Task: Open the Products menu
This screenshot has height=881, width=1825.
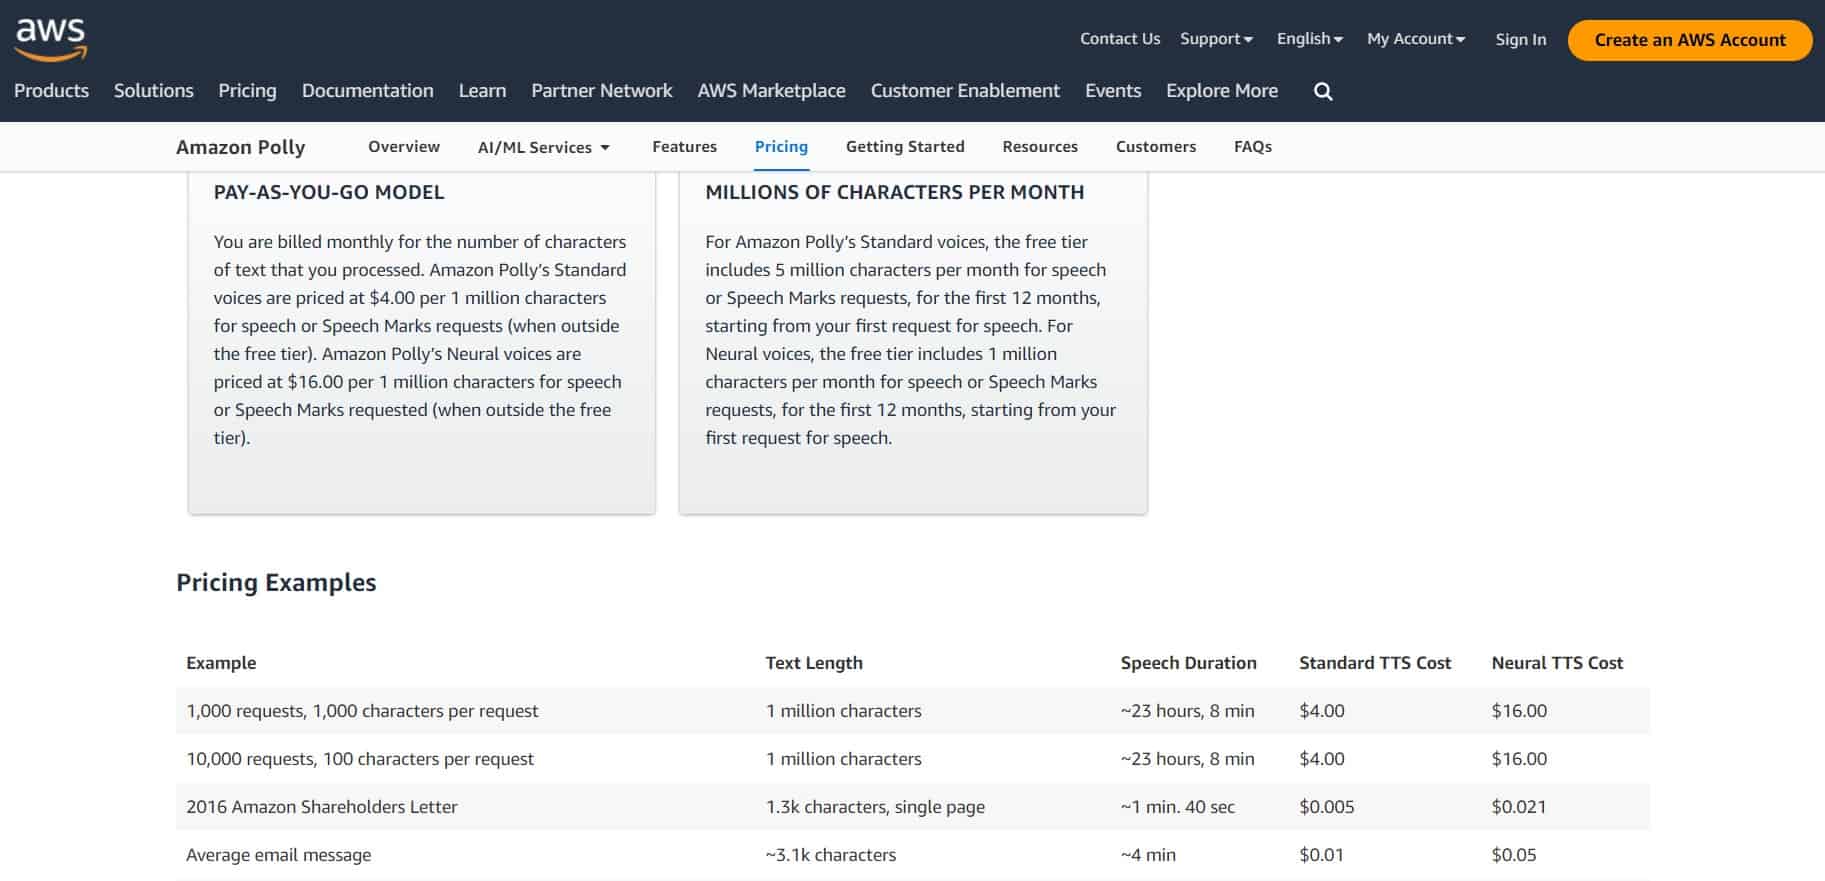Action: 51,91
